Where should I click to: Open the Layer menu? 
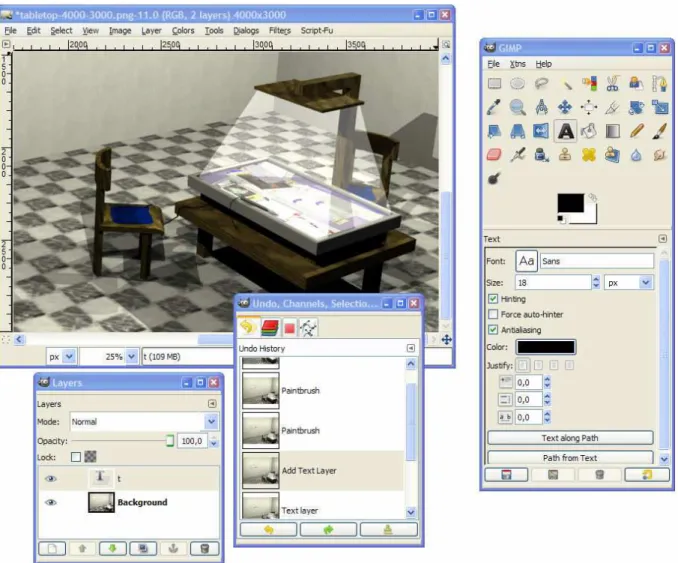(x=151, y=31)
